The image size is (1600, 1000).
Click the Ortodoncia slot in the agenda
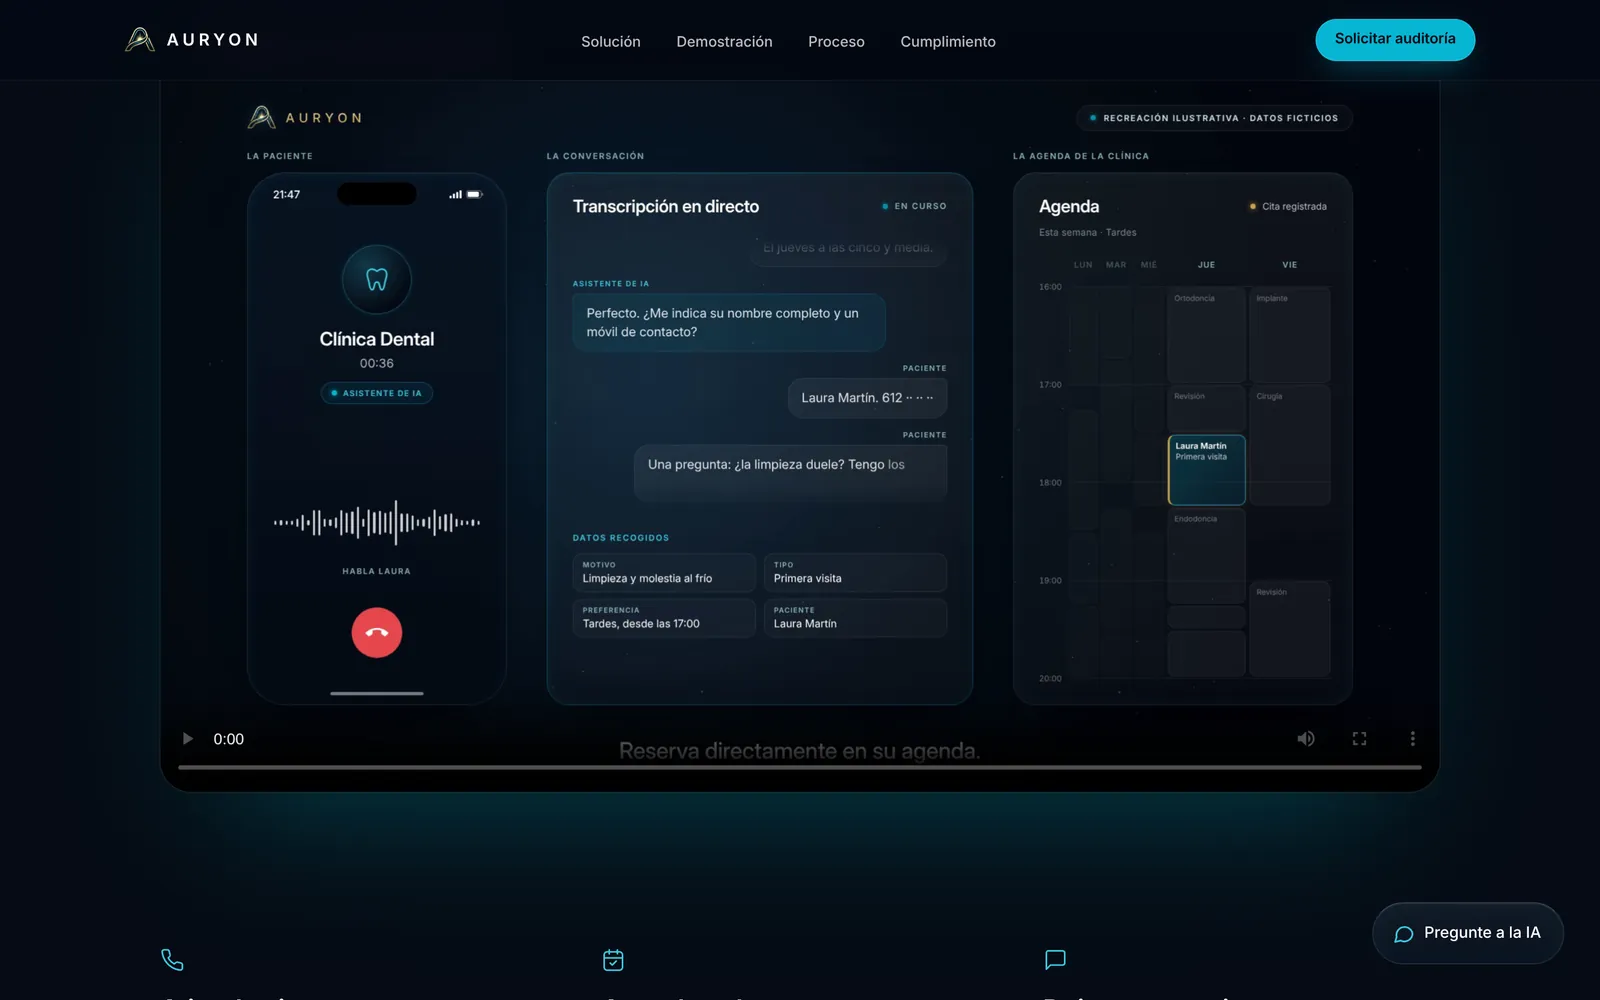pos(1206,334)
